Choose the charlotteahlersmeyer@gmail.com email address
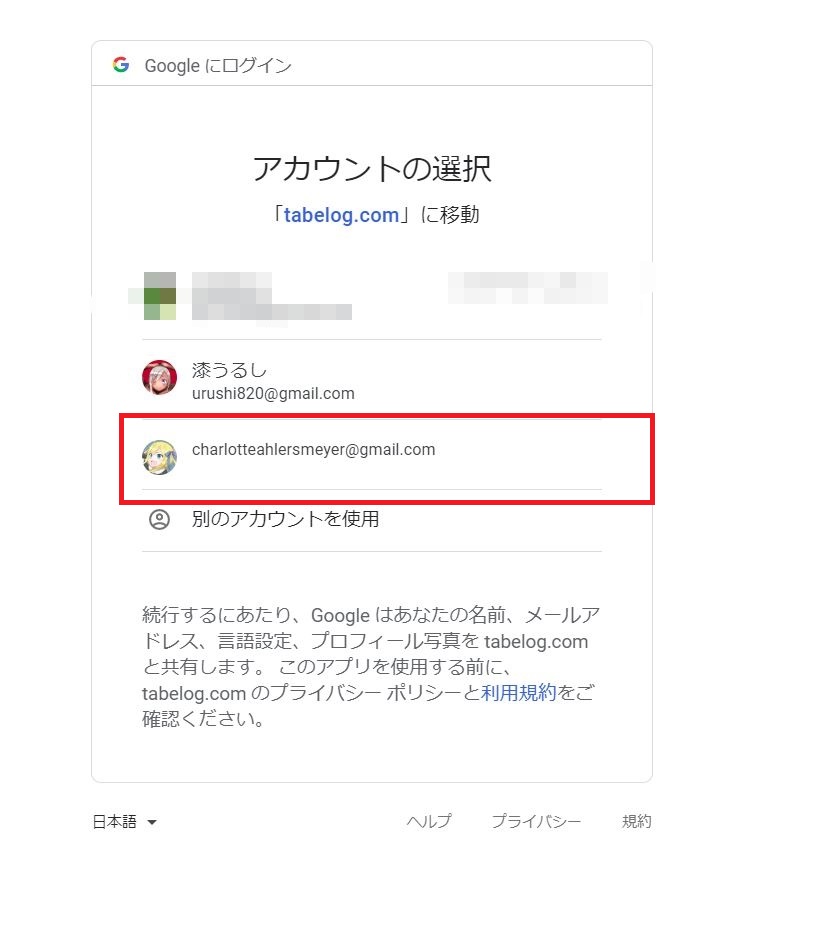 [313, 449]
